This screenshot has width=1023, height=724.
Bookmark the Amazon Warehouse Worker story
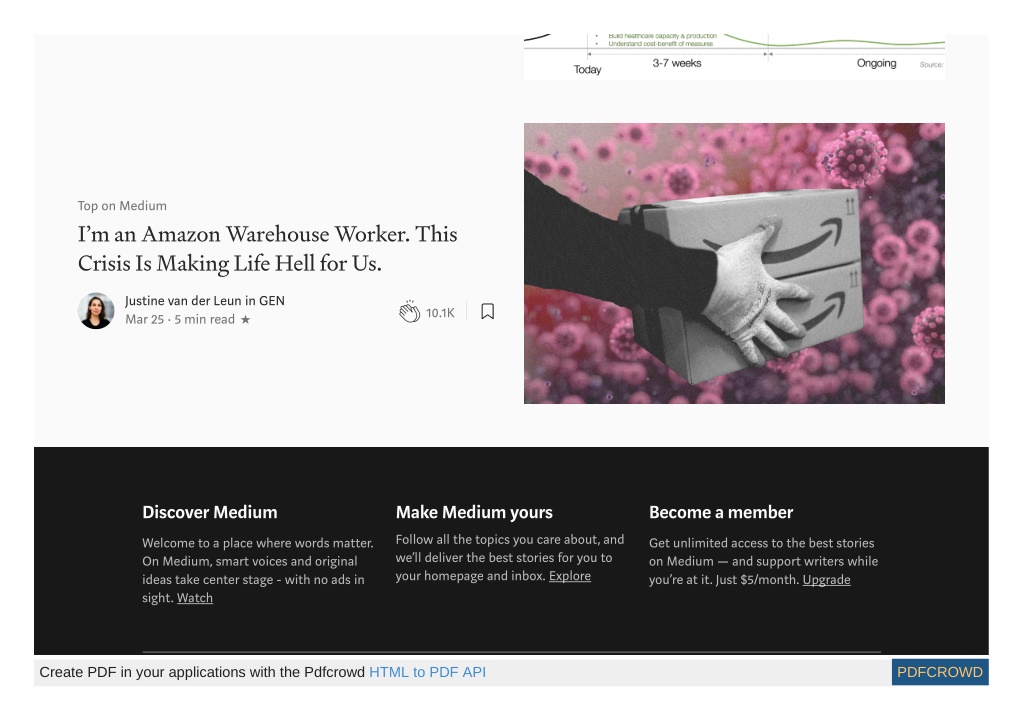487,312
